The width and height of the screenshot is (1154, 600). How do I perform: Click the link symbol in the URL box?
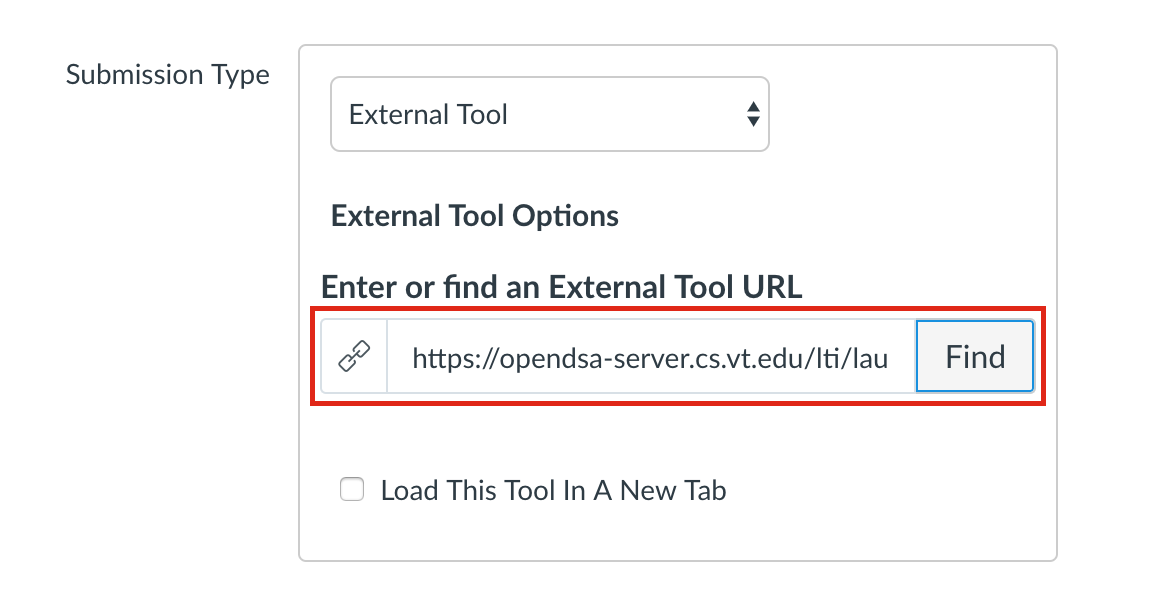(x=354, y=356)
